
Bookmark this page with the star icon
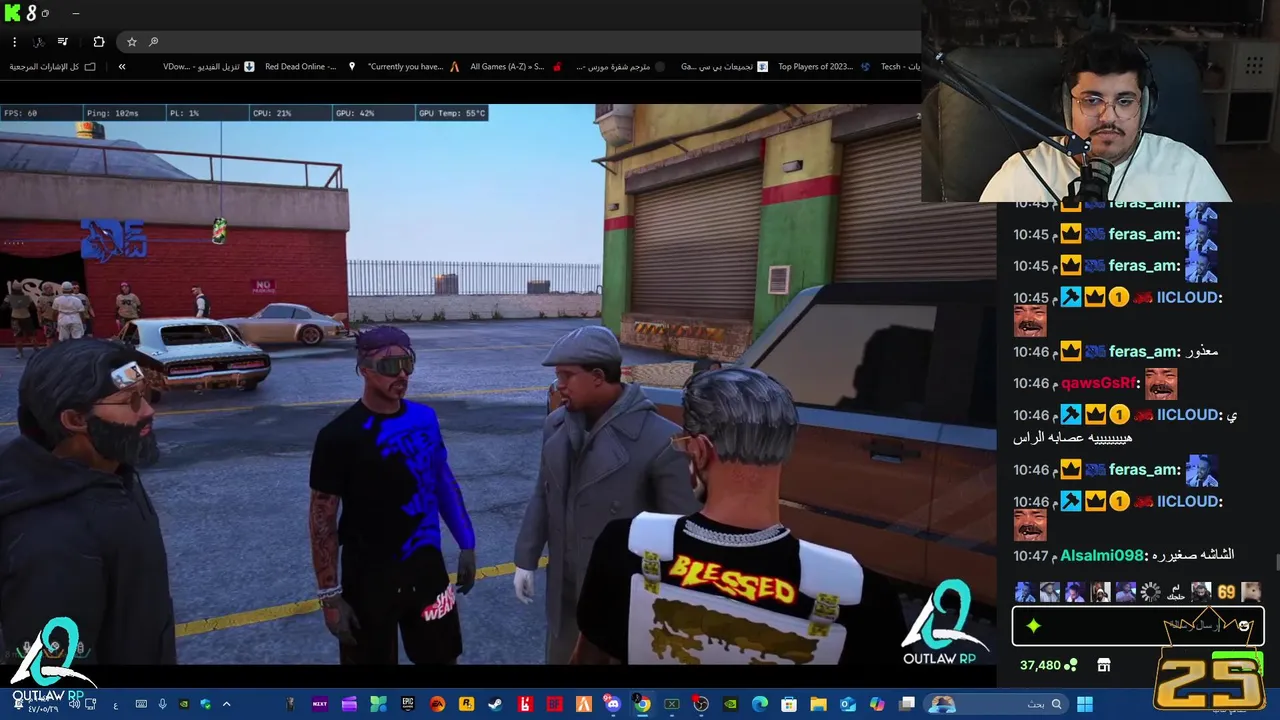(x=131, y=42)
